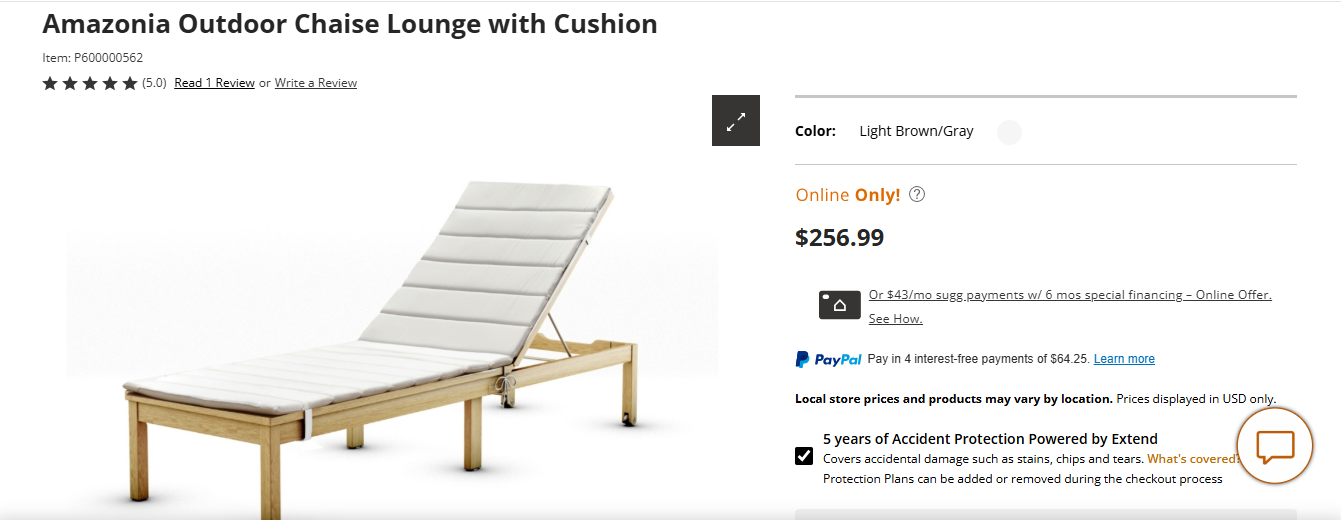The image size is (1341, 522).
Task: Click the Write a Review link
Action: tap(316, 83)
